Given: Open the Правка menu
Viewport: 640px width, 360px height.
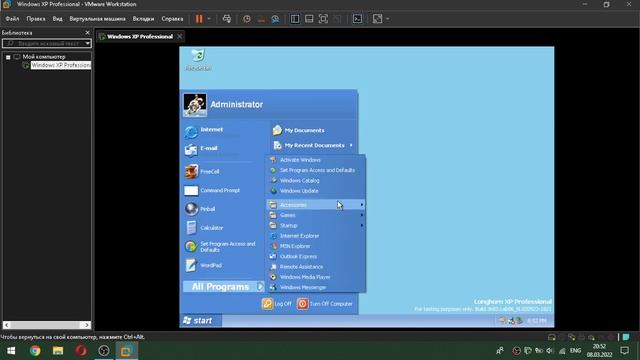Looking at the screenshot, I should [x=36, y=19].
